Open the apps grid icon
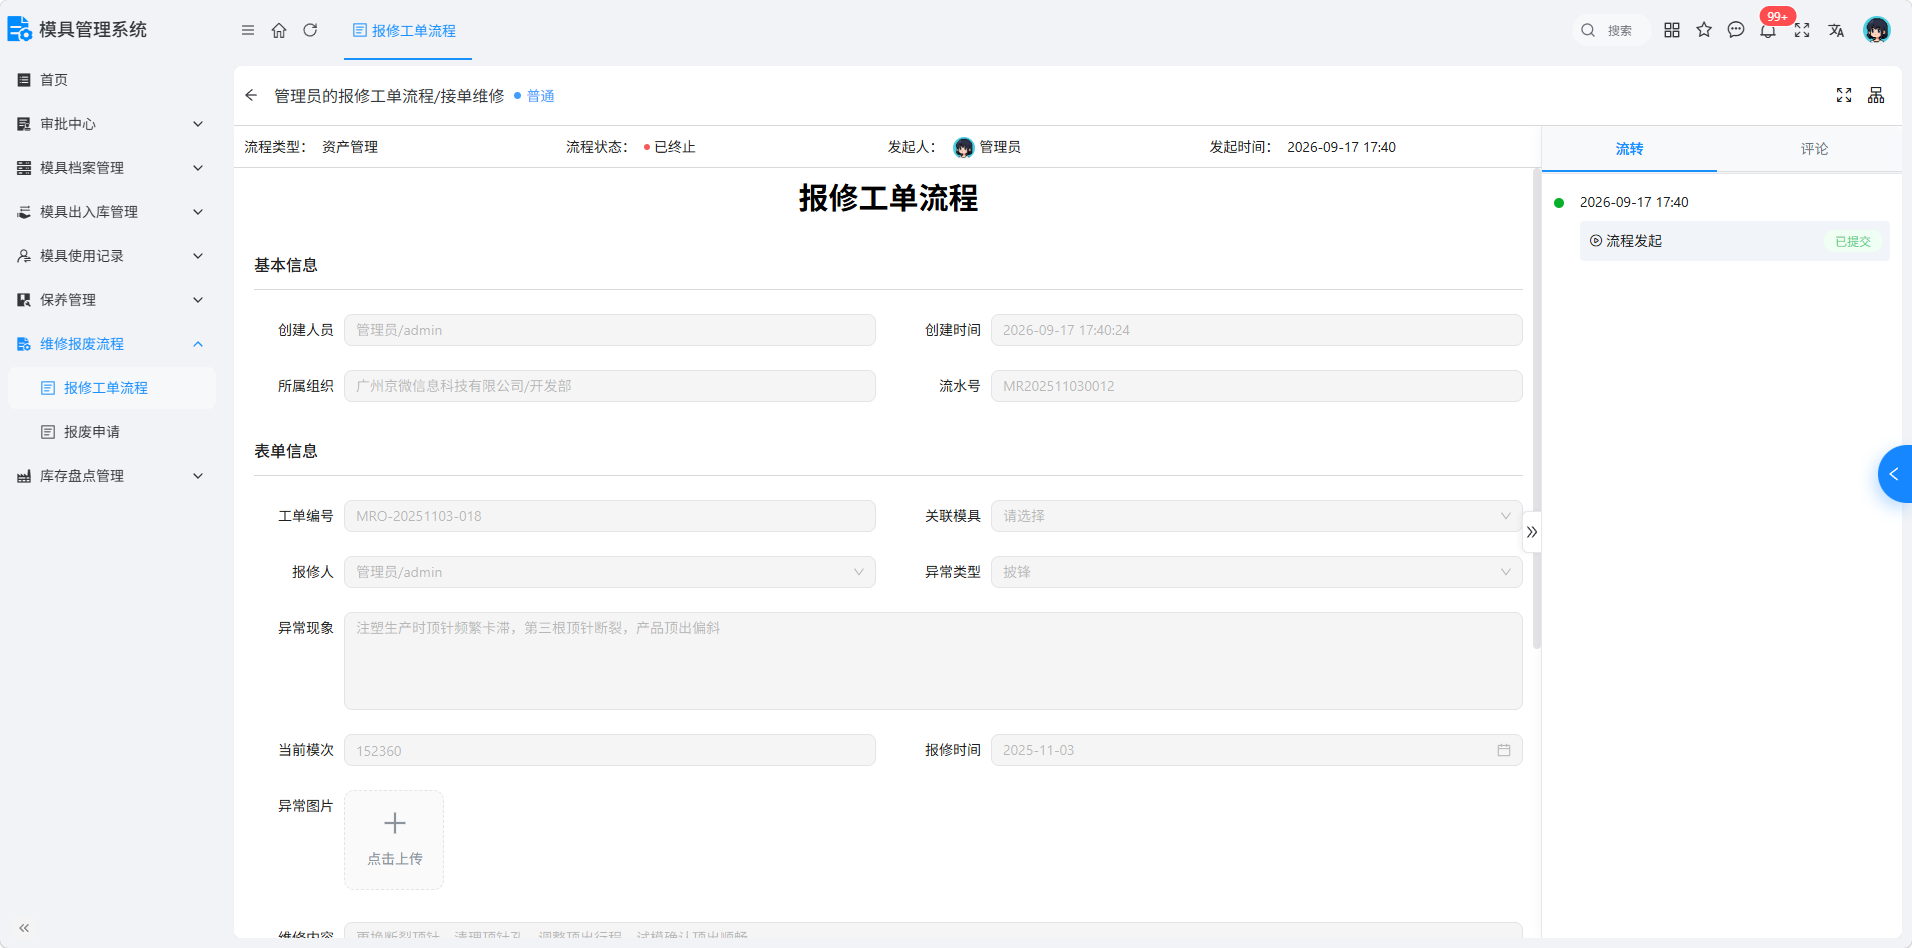The height and width of the screenshot is (948, 1912). [x=1672, y=30]
